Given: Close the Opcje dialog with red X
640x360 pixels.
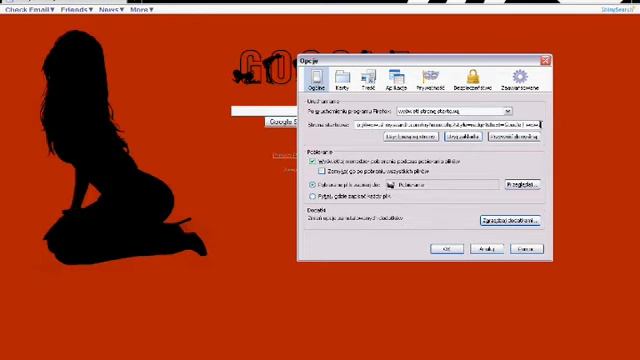Looking at the screenshot, I should coord(545,60).
